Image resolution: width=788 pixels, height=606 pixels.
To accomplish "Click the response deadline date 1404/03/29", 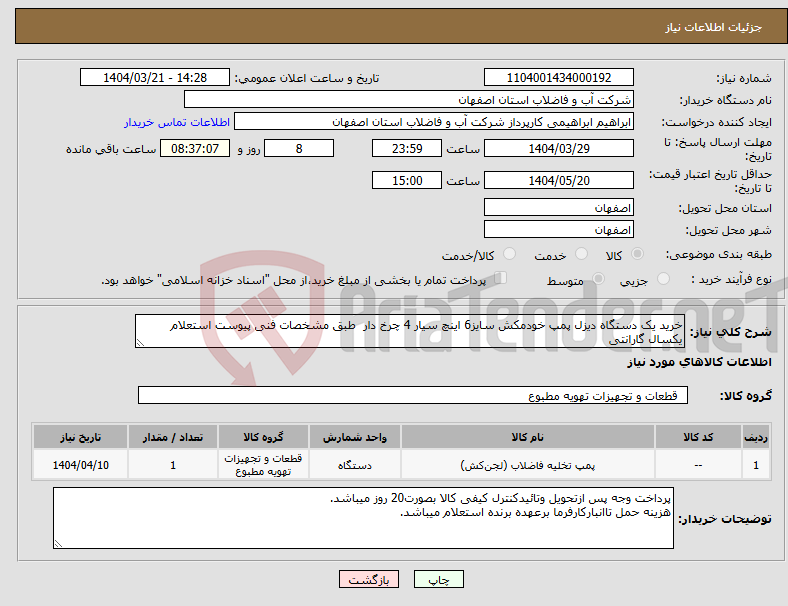I will 559,149.
